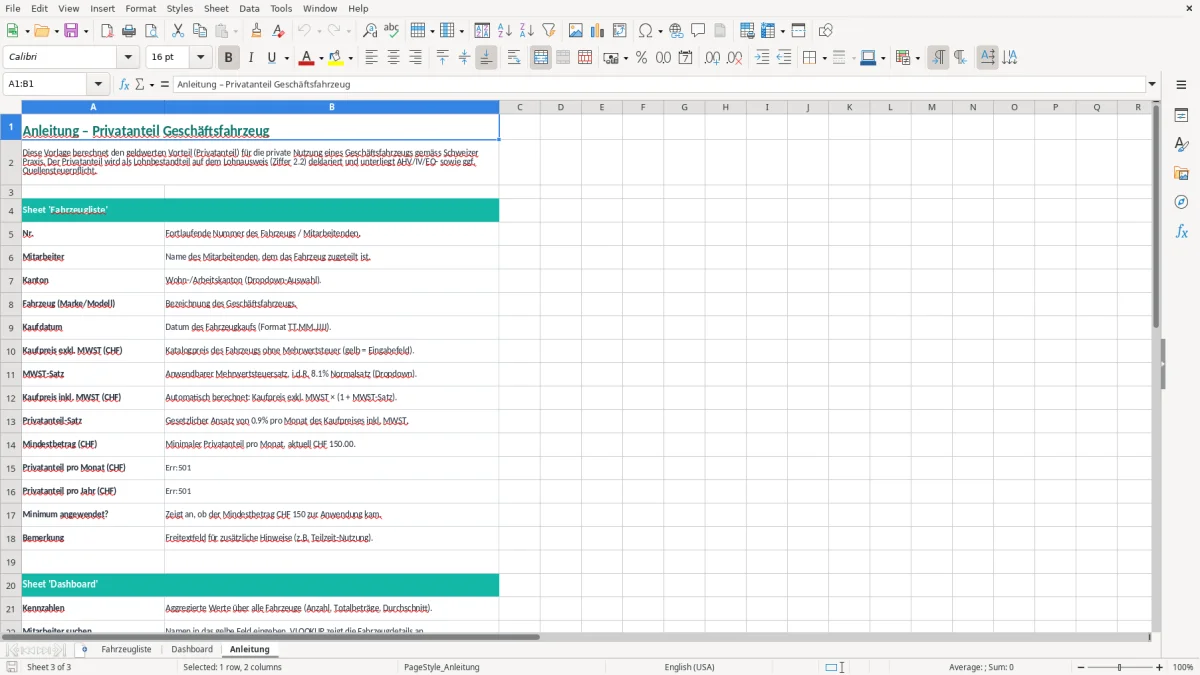Click the Cut scissors icon

point(178,31)
